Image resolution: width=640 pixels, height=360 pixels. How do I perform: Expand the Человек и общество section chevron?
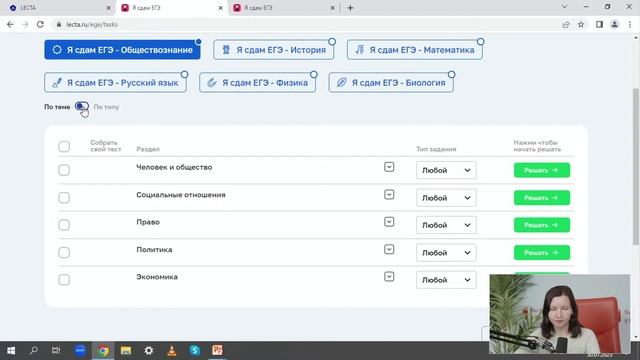389,167
